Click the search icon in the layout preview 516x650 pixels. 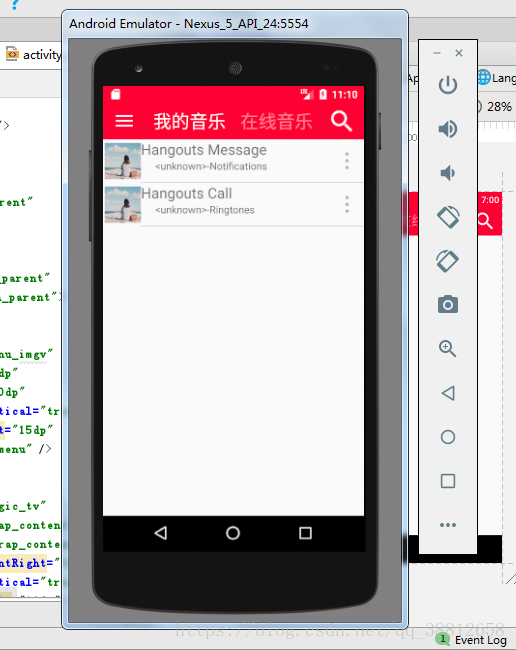485,221
